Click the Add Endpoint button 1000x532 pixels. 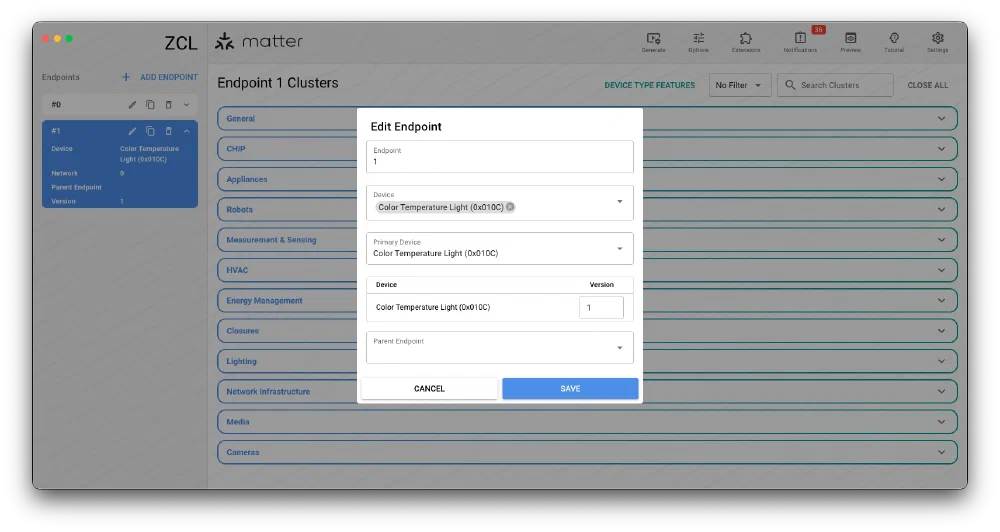(160, 77)
